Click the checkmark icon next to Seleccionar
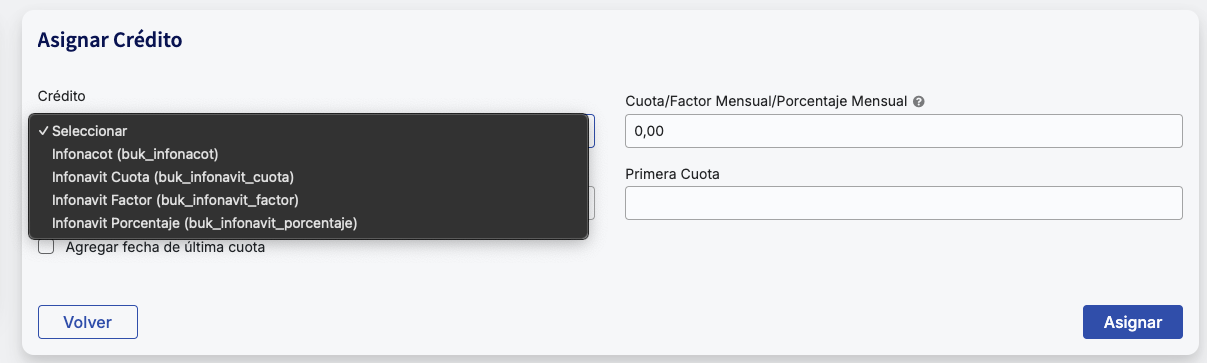1207x363 pixels. point(44,131)
